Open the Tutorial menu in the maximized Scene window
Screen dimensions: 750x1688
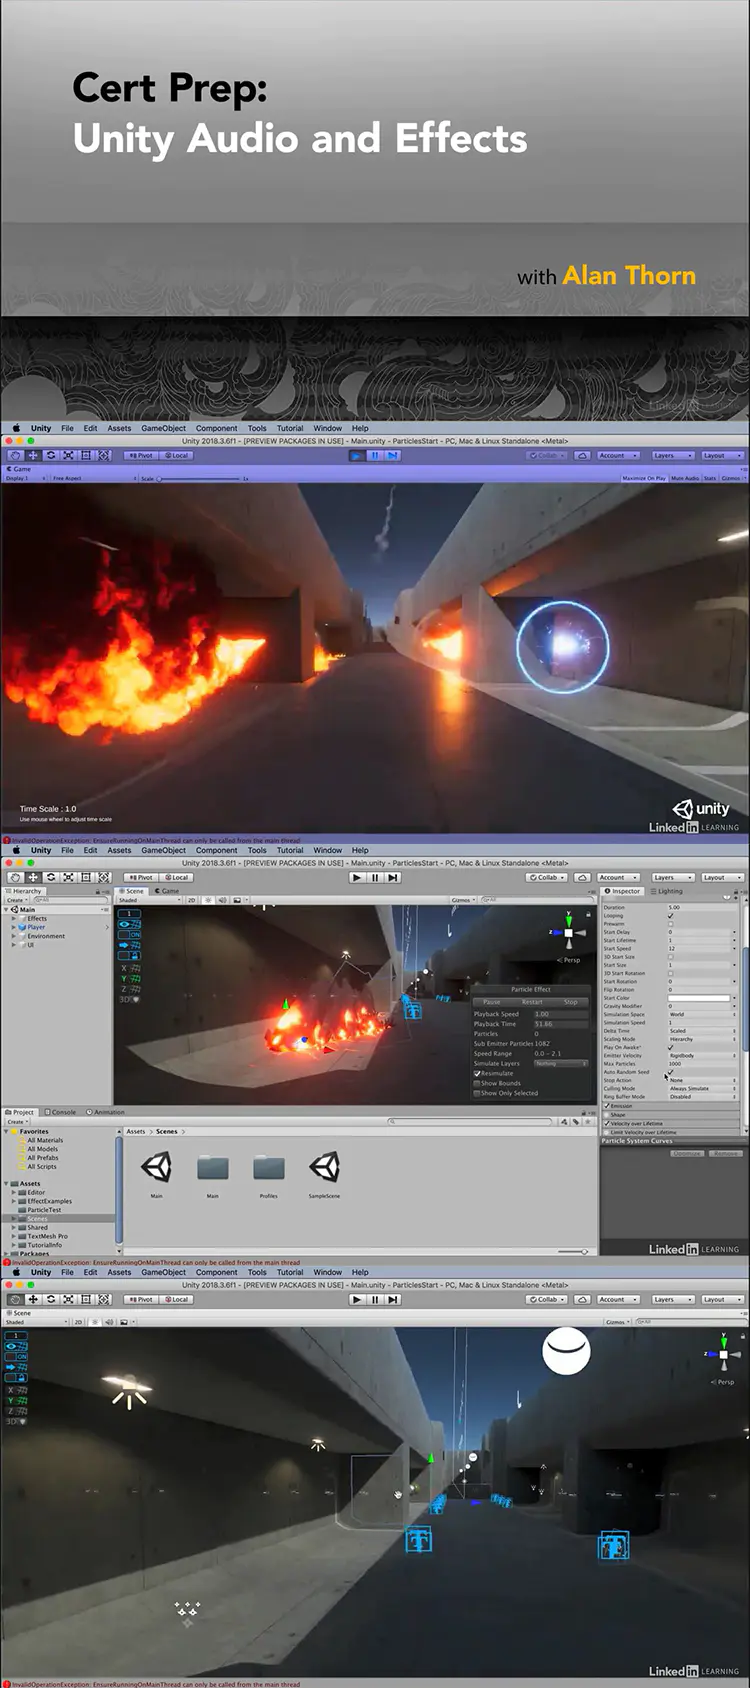(290, 1272)
